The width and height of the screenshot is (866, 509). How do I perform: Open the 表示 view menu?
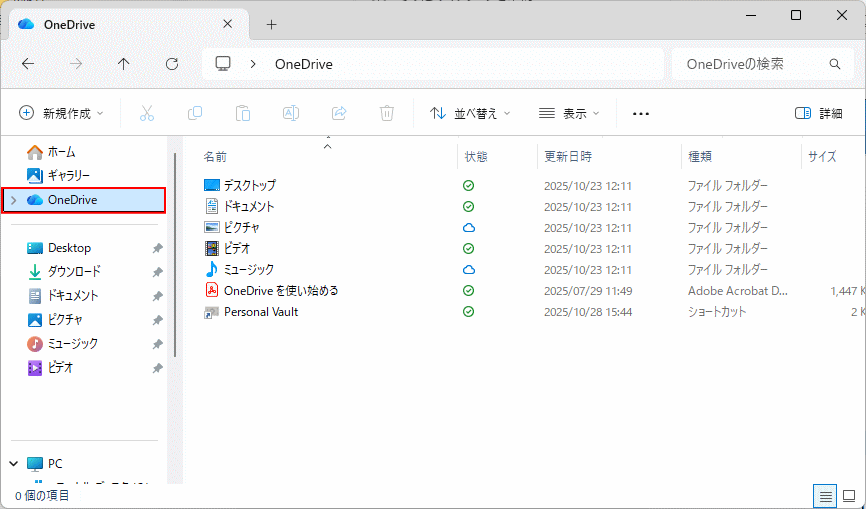tap(569, 113)
